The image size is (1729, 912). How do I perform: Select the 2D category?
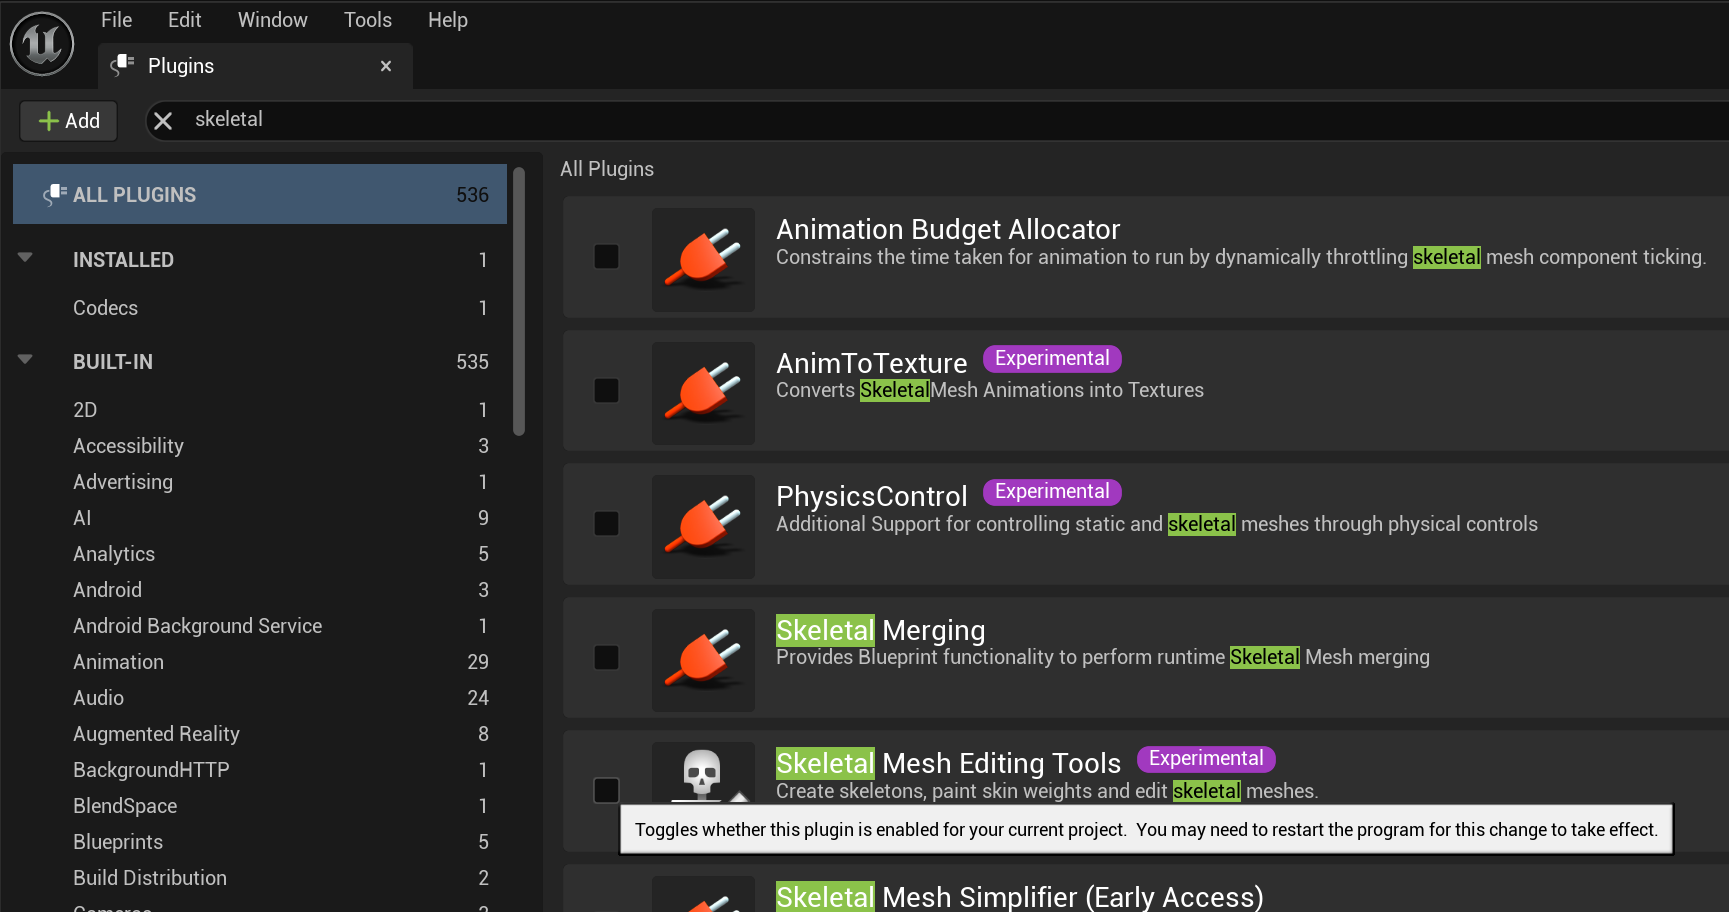[260, 410]
